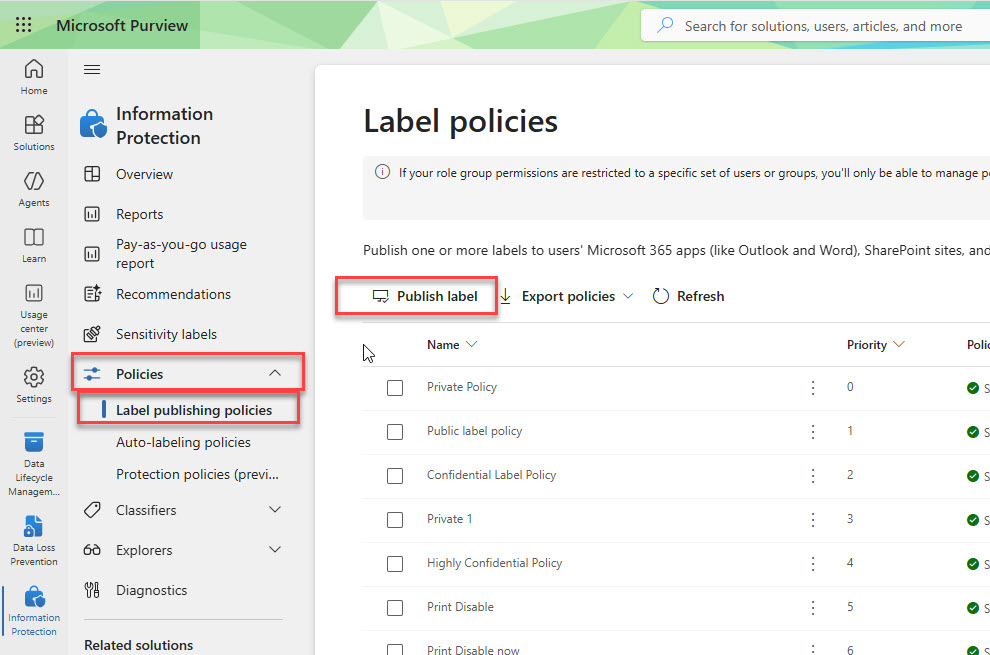Click the Diagnostics tools icon
Viewport: 990px width, 655px height.
tap(92, 590)
